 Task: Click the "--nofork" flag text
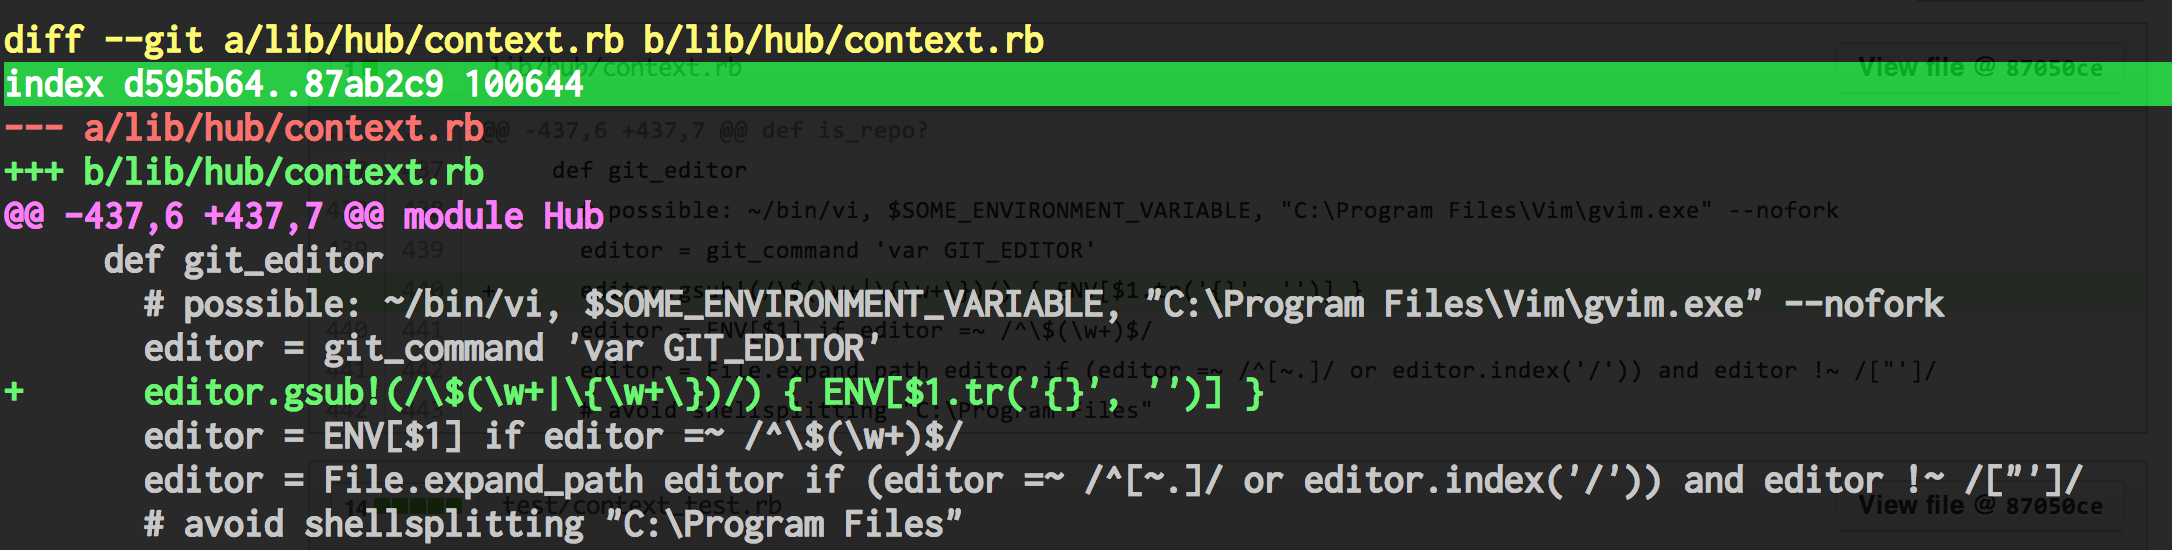tap(1863, 304)
